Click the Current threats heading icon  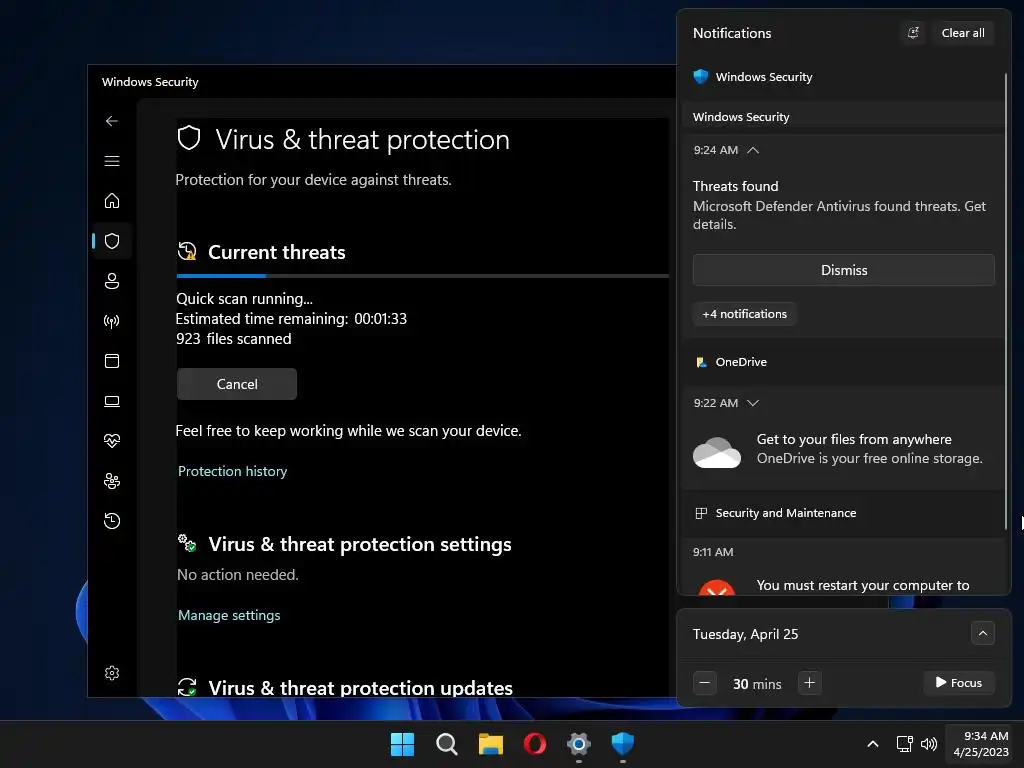[x=187, y=251]
